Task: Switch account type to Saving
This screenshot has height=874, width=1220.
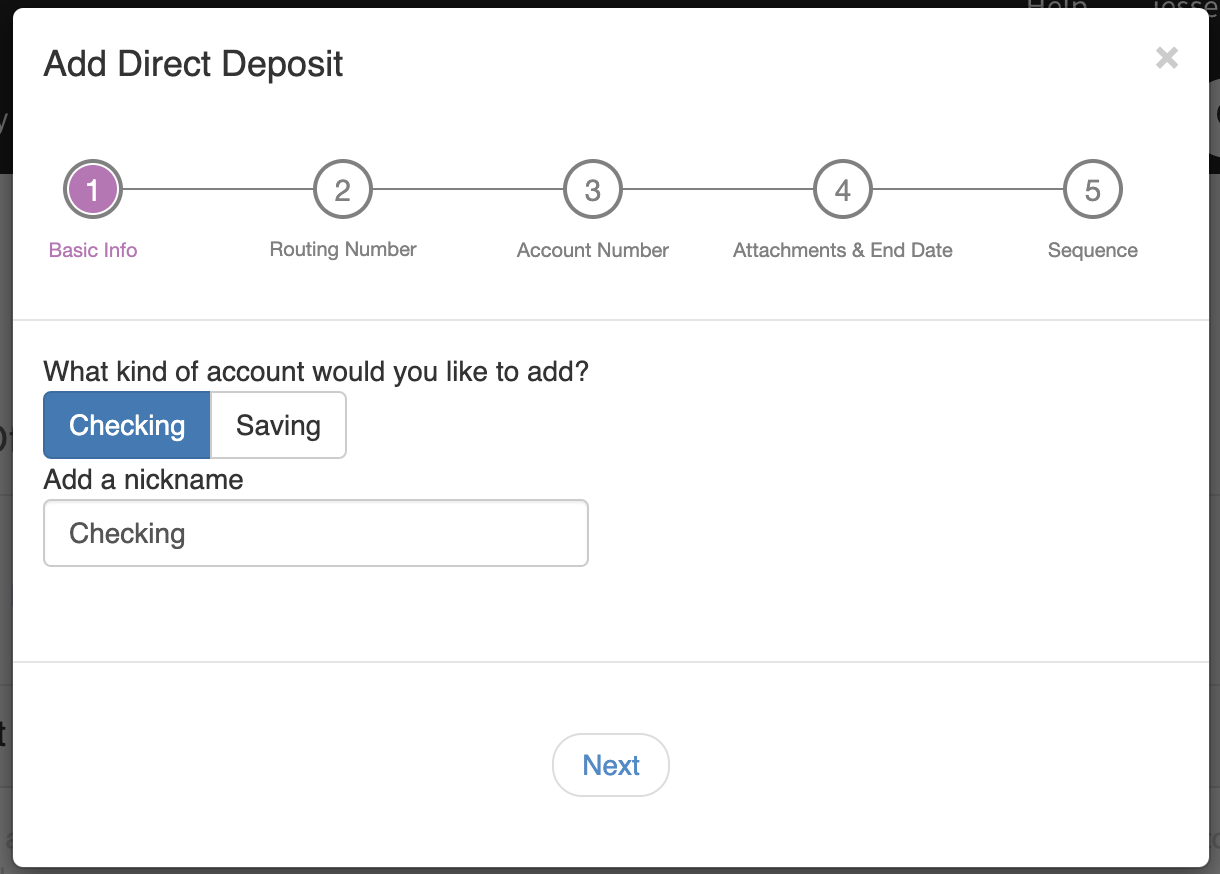Action: pyautogui.click(x=278, y=425)
